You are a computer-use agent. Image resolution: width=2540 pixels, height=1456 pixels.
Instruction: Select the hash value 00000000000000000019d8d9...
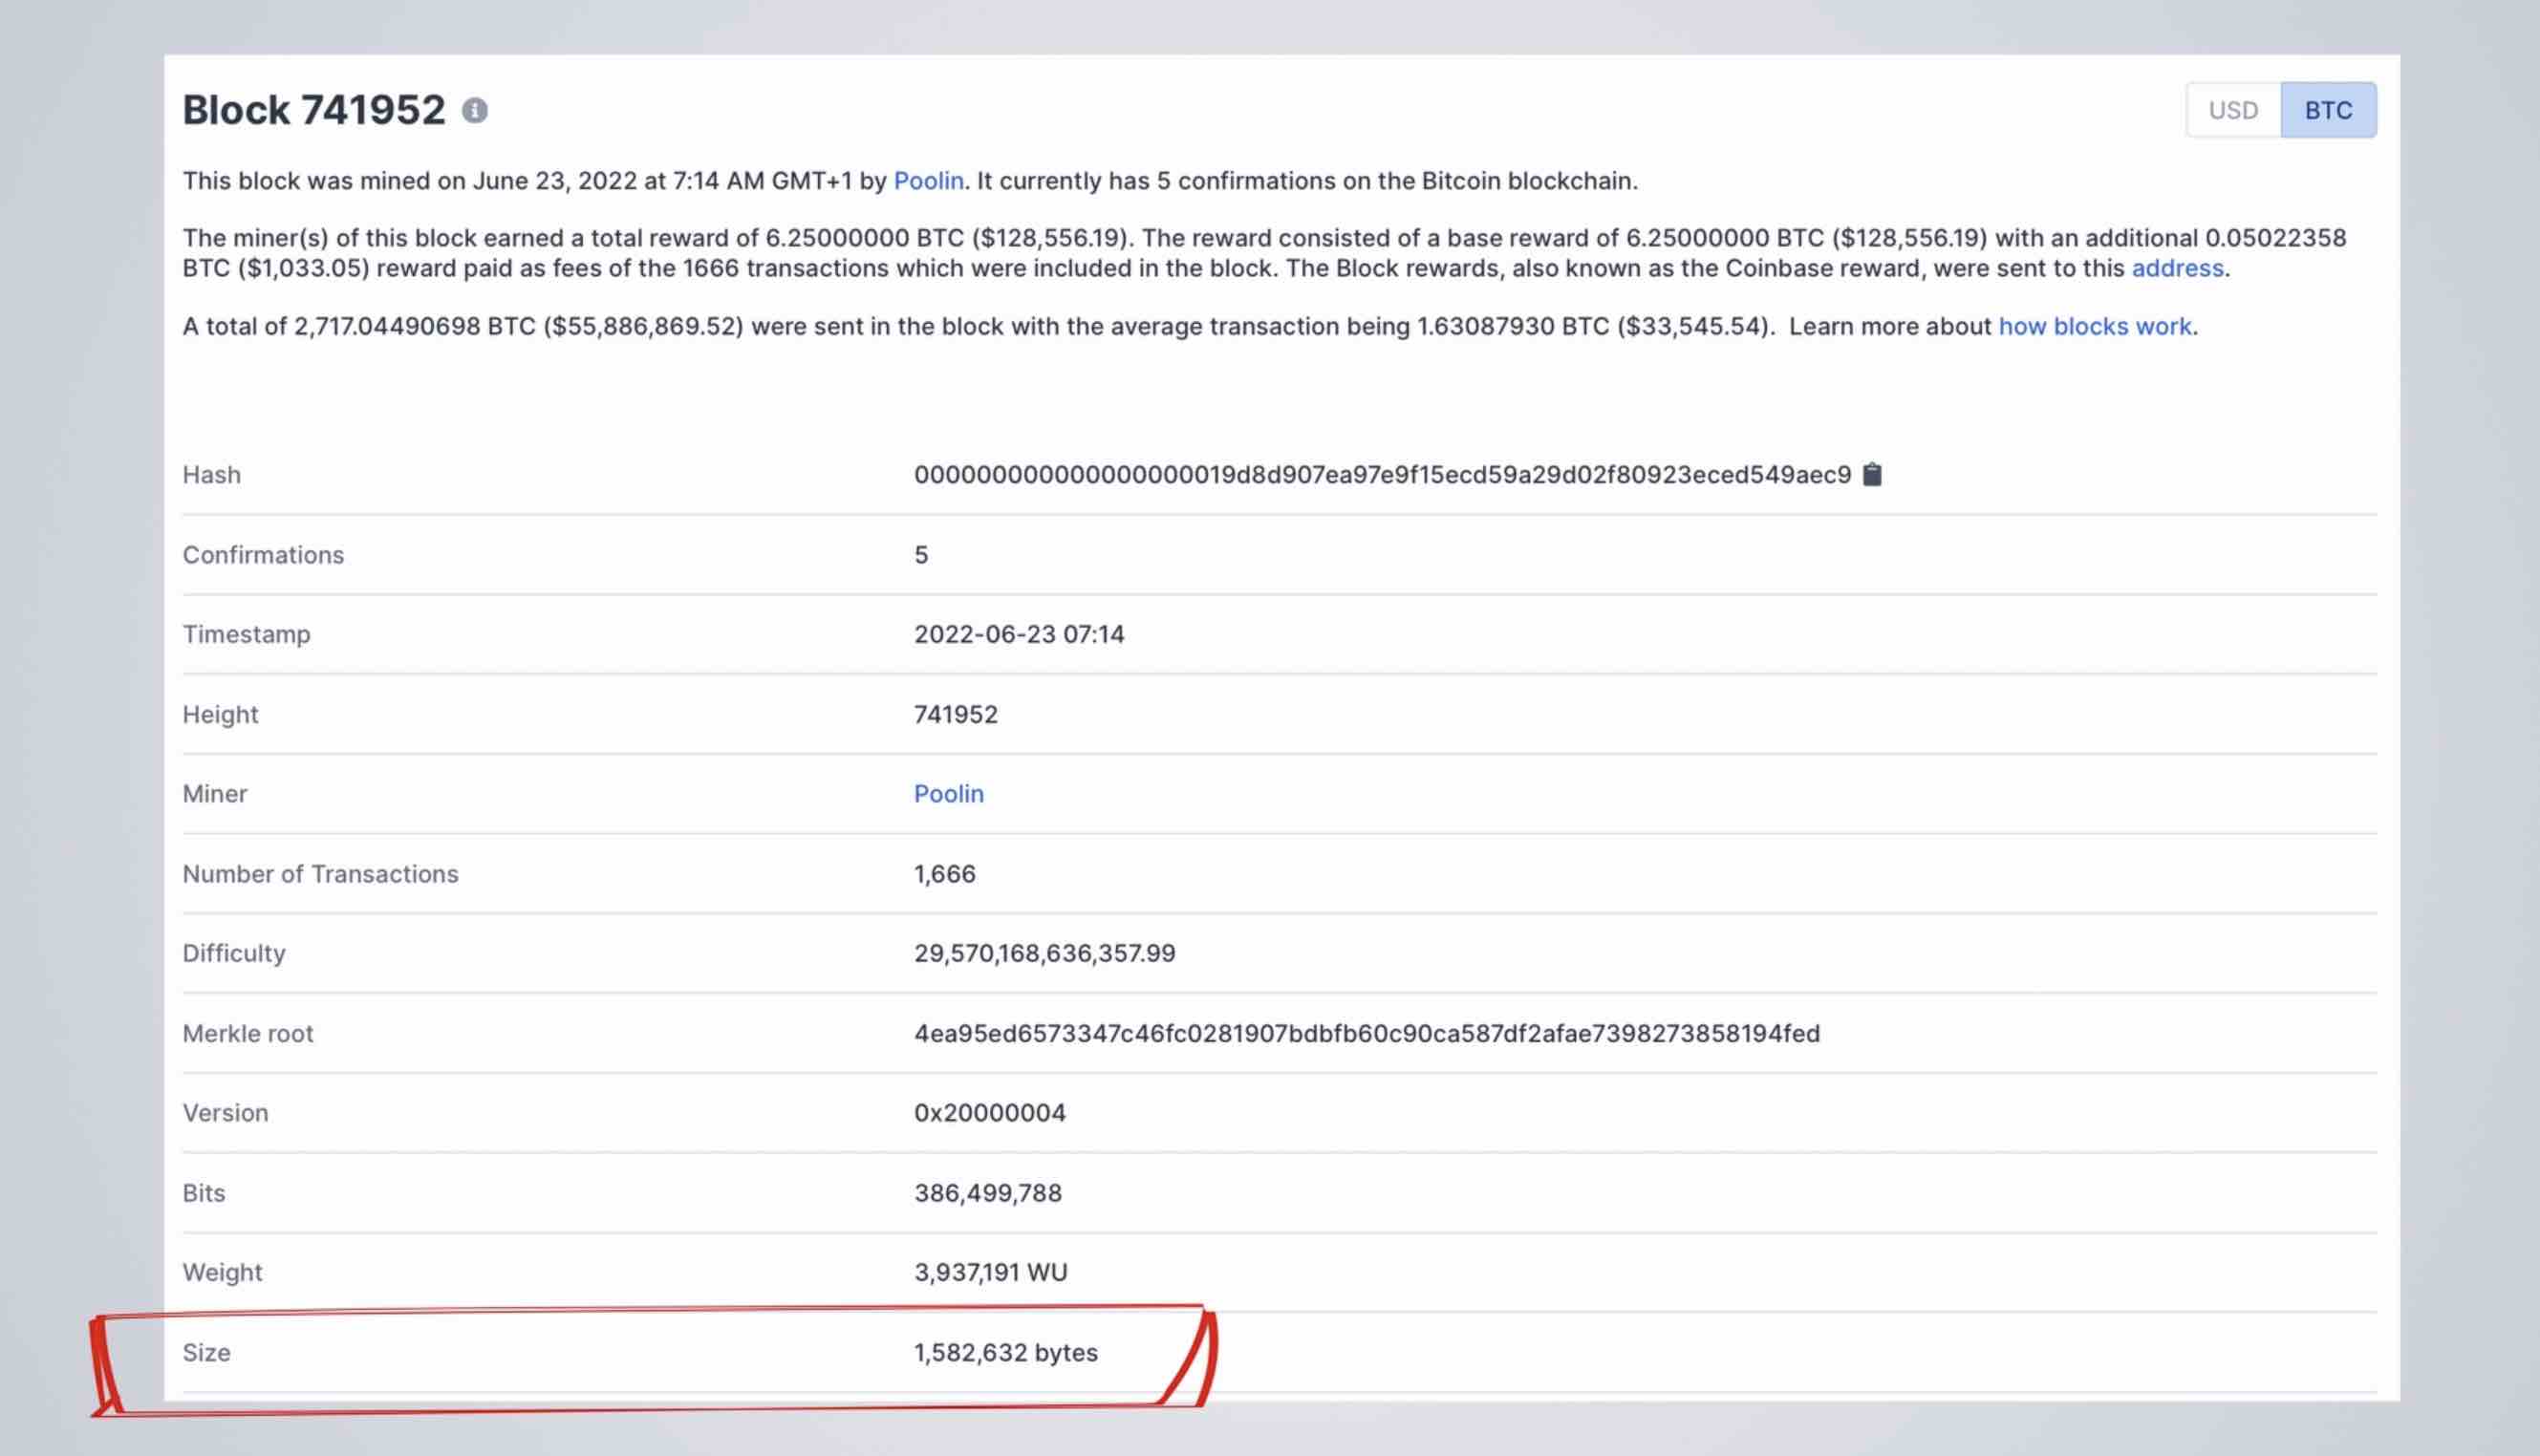point(1383,475)
